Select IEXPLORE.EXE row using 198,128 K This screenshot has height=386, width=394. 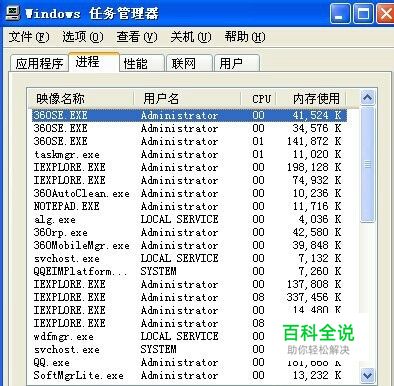(189, 167)
